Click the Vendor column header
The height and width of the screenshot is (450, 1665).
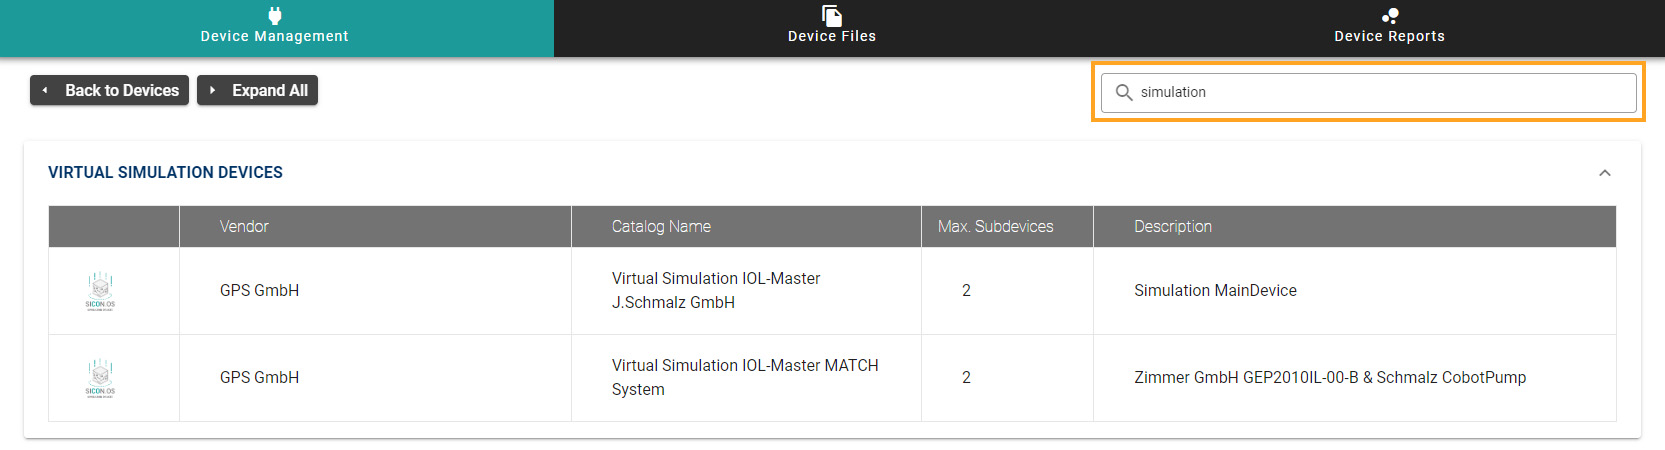point(244,227)
